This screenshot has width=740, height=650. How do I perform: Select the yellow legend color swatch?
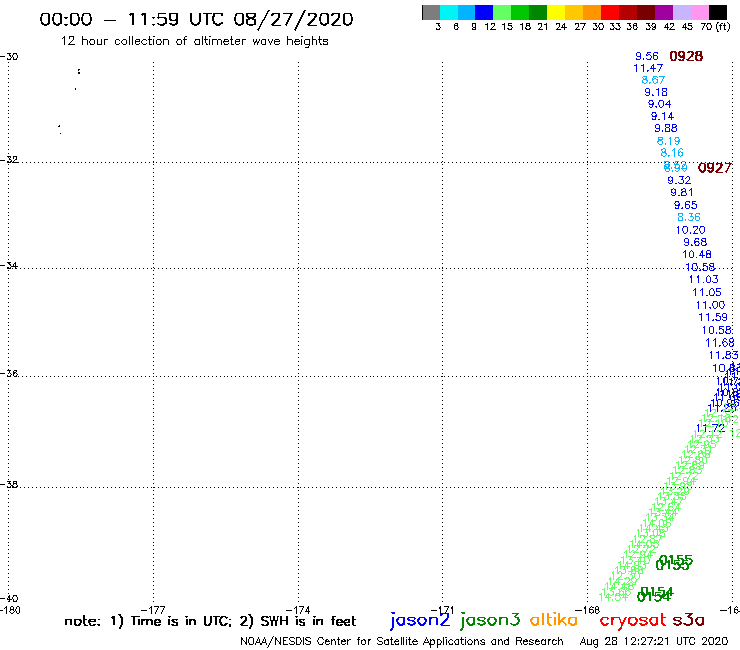(556, 12)
